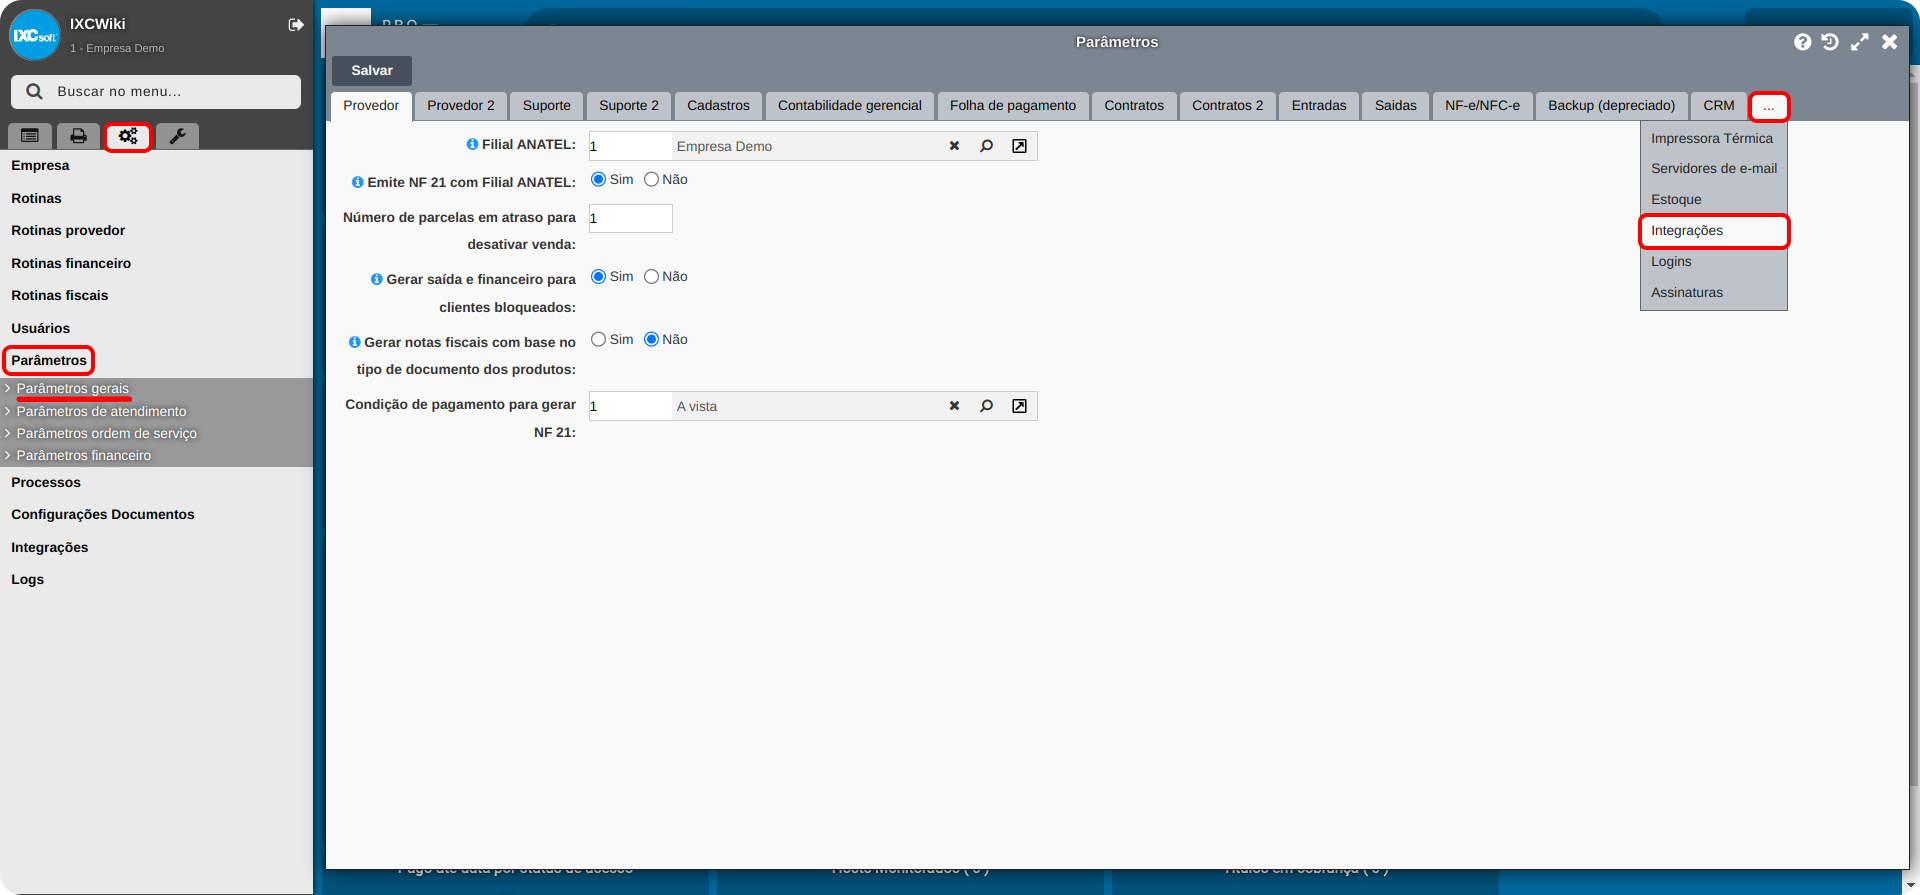Close the Parâmetros window

(x=1889, y=42)
